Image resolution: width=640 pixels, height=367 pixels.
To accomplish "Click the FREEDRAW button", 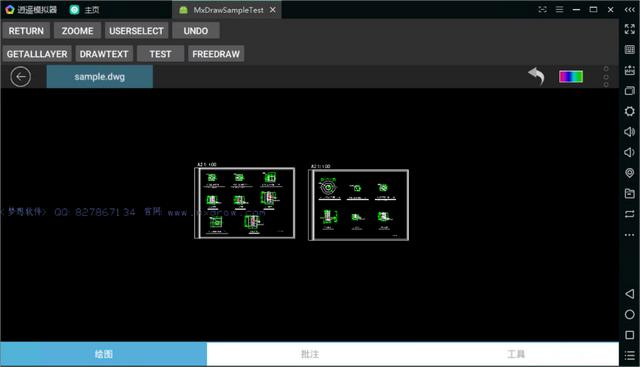I will 216,54.
